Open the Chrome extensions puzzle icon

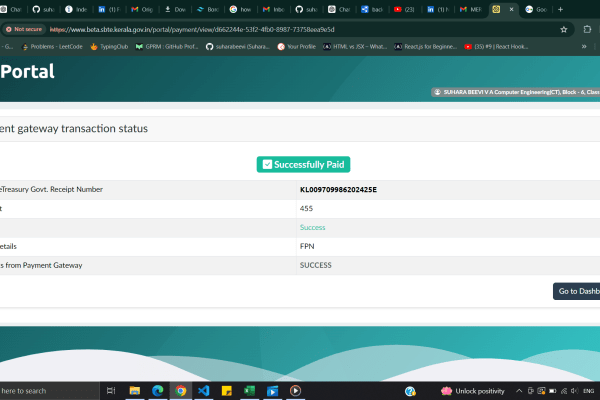587,29
